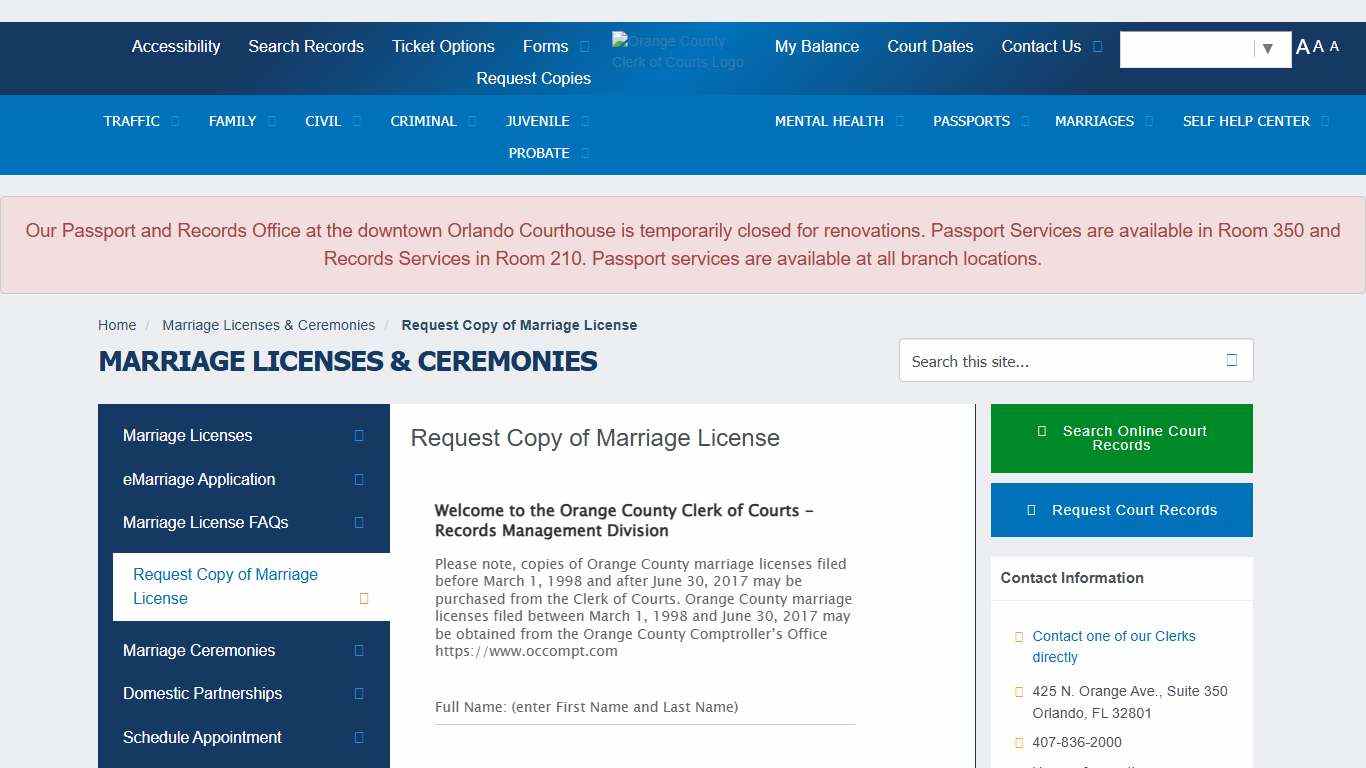
Task: Open the language dropdown arrow in header
Action: tap(1267, 49)
